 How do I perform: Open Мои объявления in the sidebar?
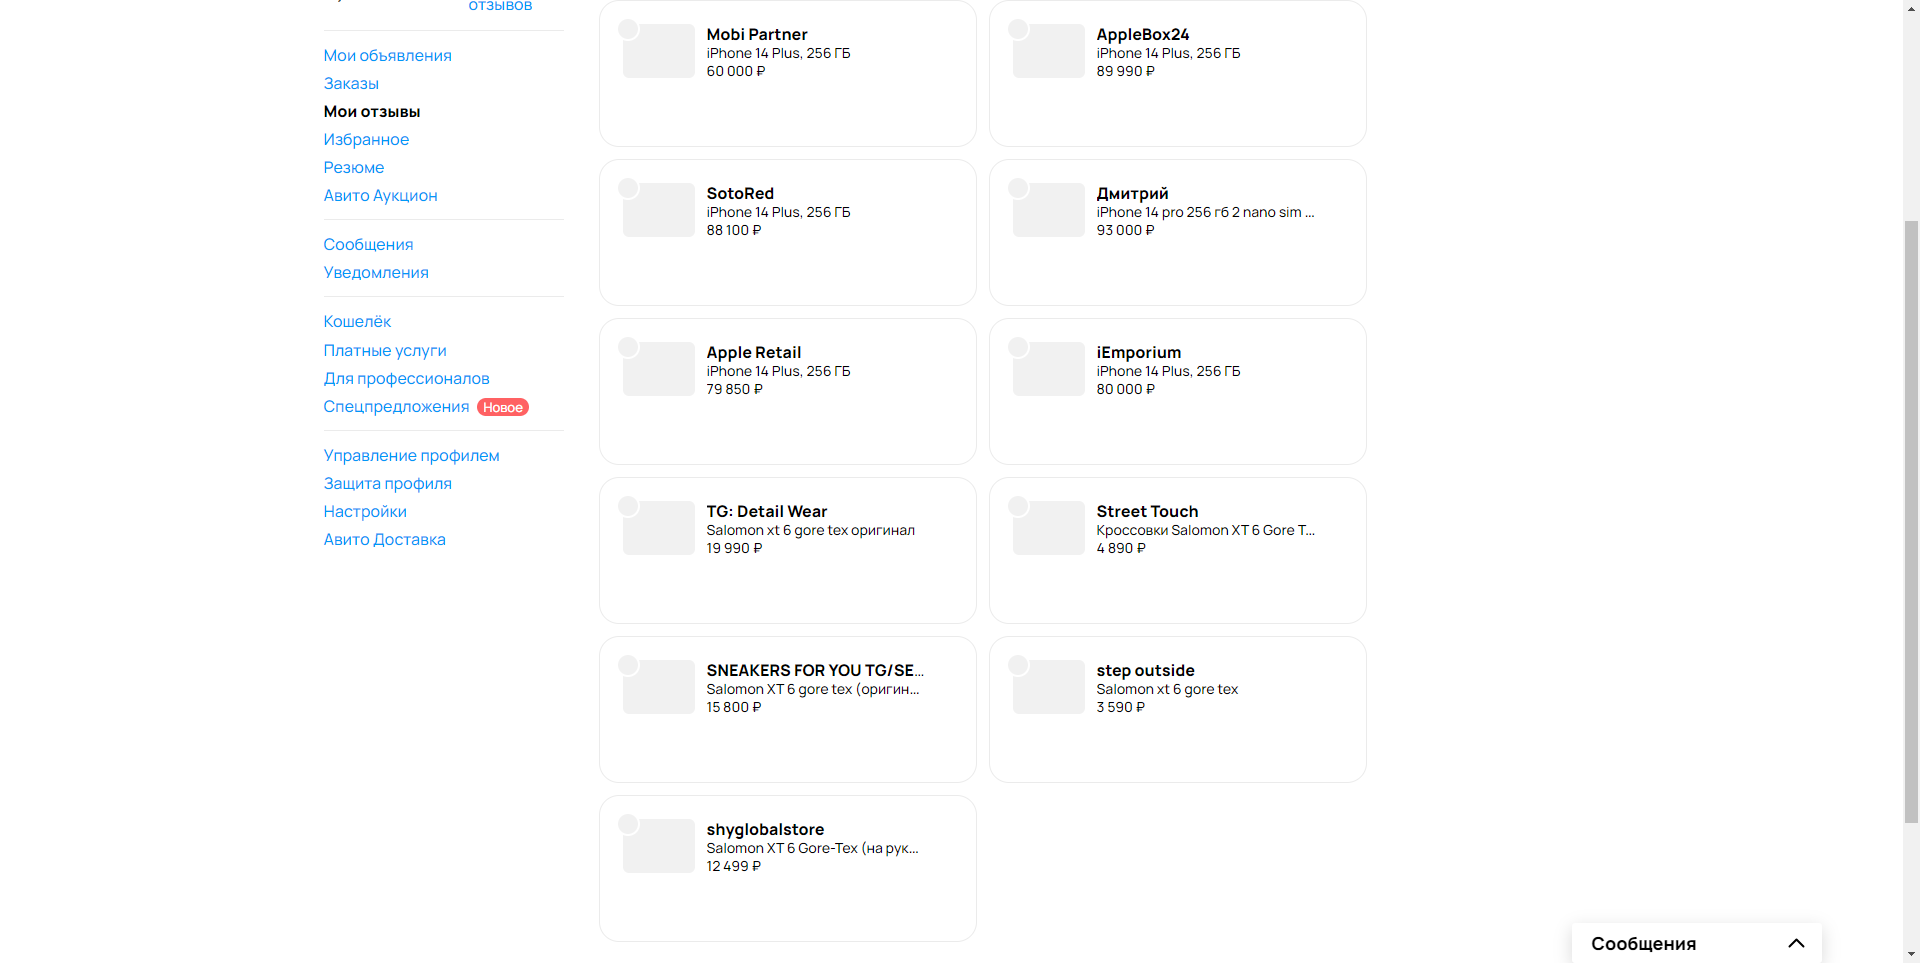(x=387, y=55)
